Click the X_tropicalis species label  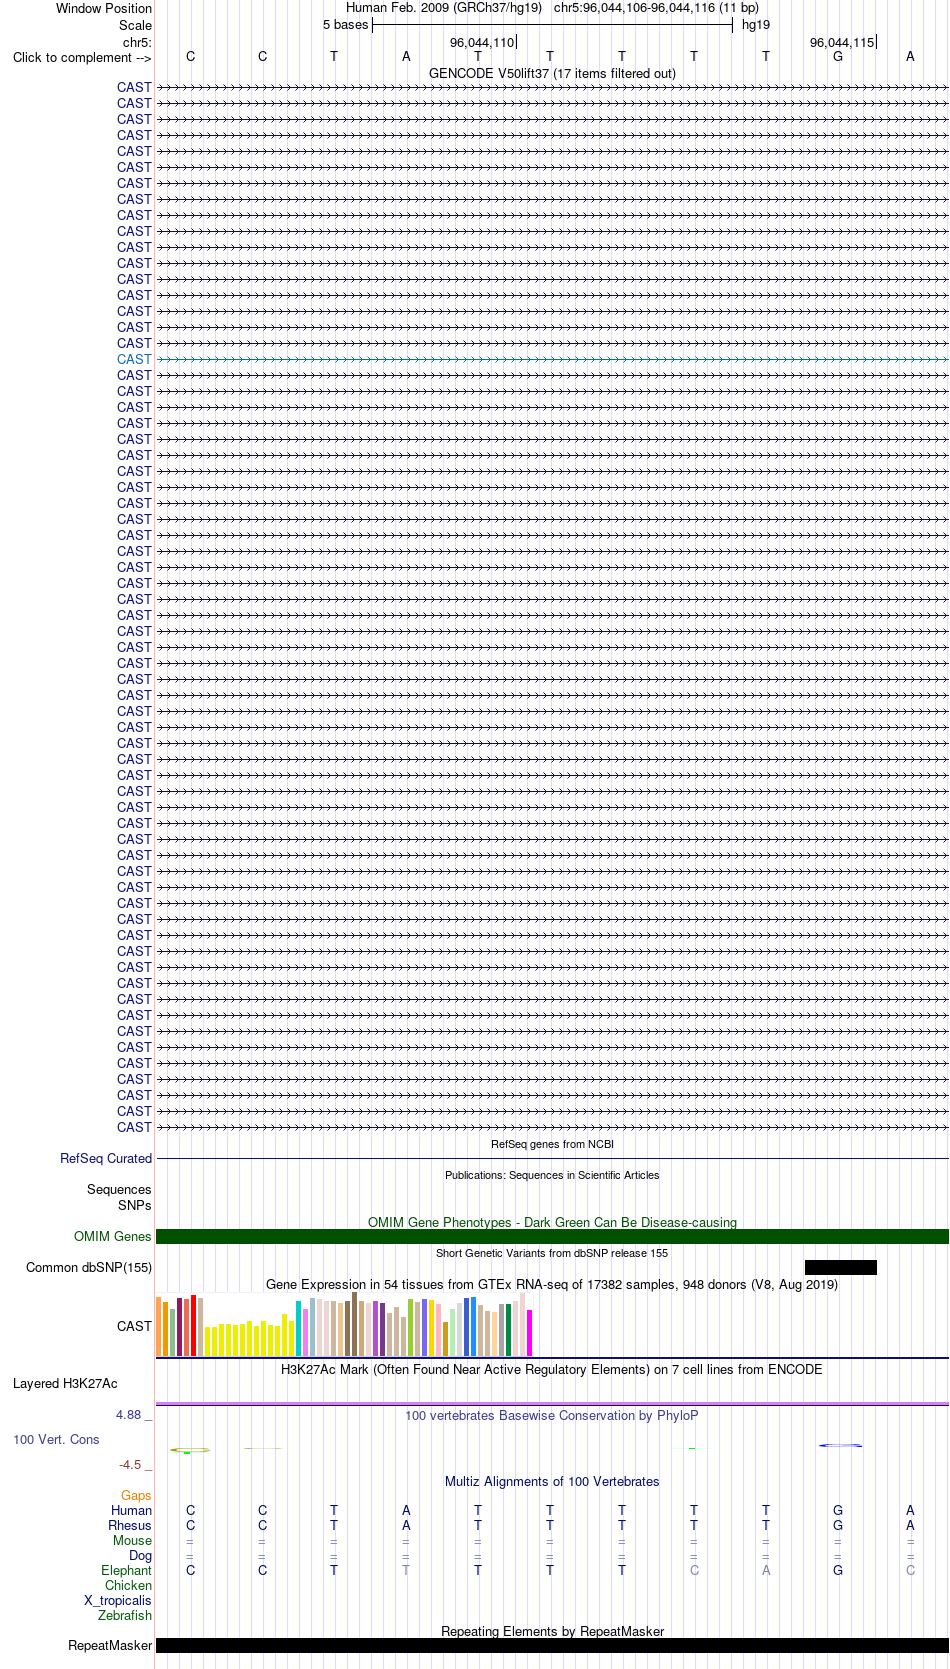[x=118, y=1600]
